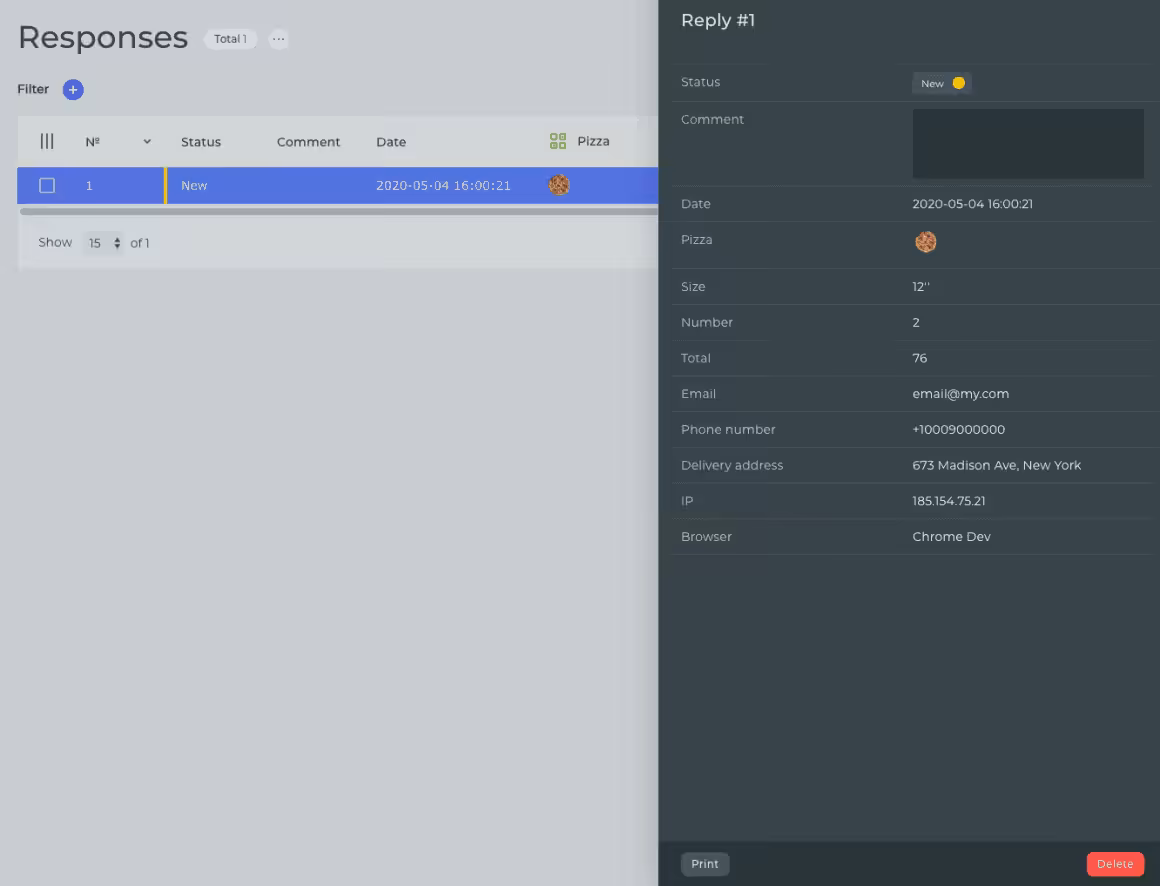Image resolution: width=1160 pixels, height=886 pixels.
Task: Click the pizza thumbnail in table row
Action: [559, 185]
